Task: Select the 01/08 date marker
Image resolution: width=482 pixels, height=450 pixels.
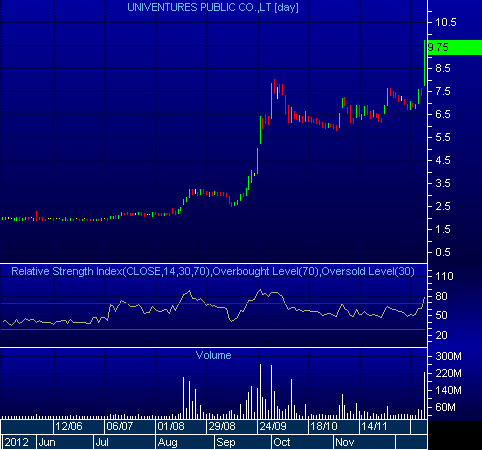Action: (171, 426)
